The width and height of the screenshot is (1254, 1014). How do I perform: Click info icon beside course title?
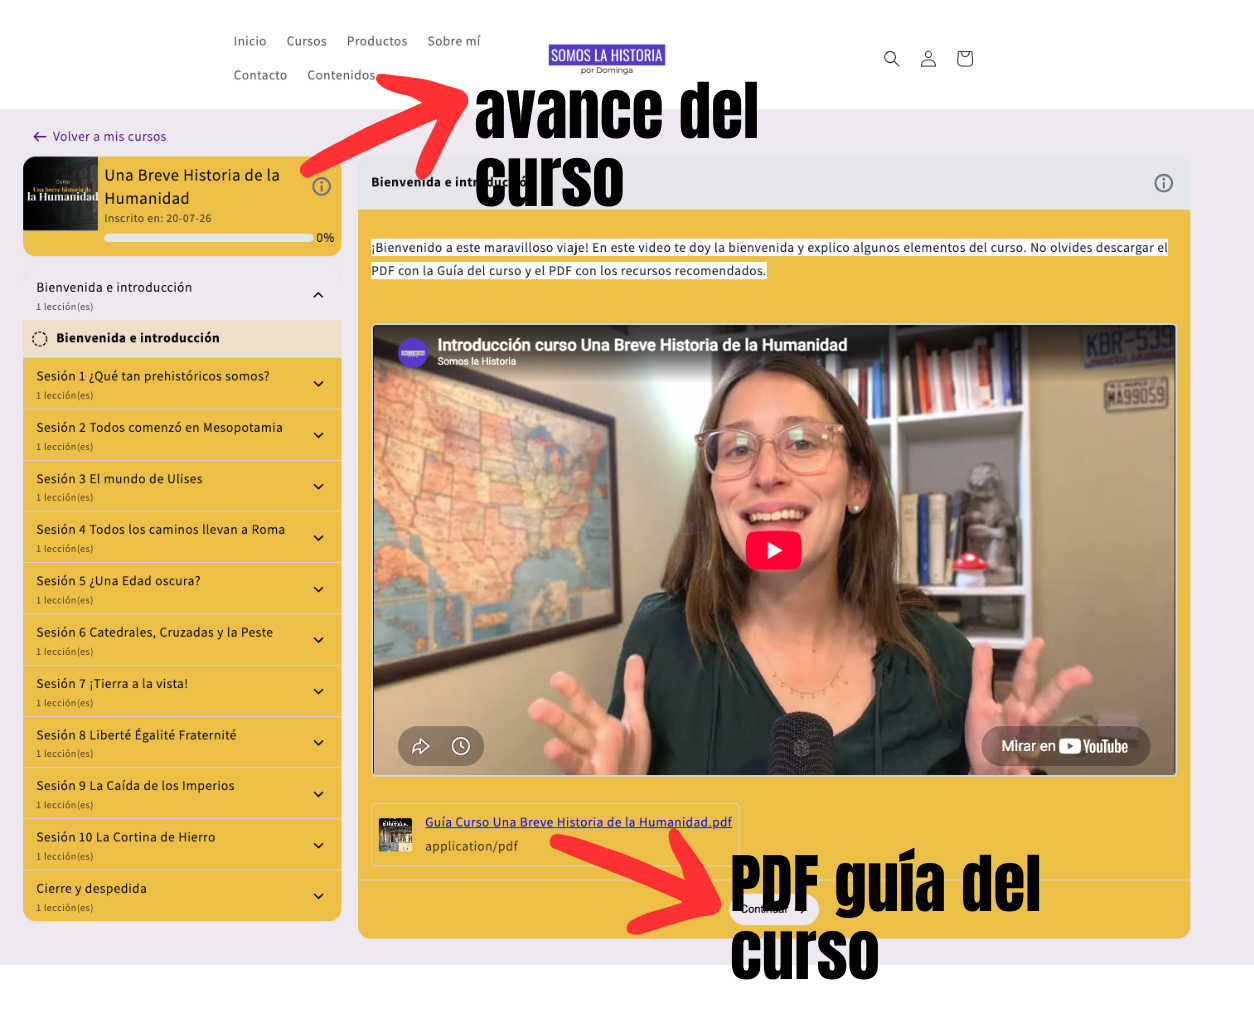point(322,187)
